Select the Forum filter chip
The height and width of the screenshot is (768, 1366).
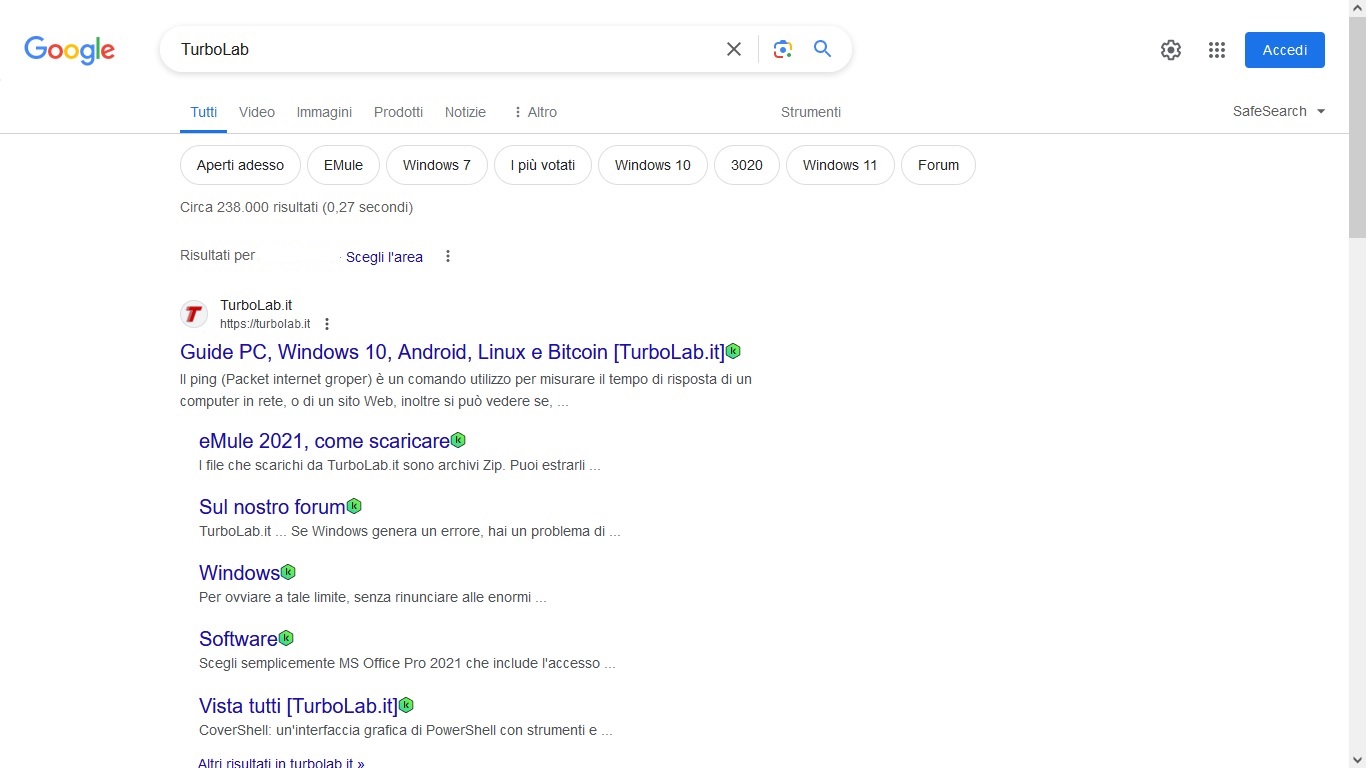[x=938, y=165]
